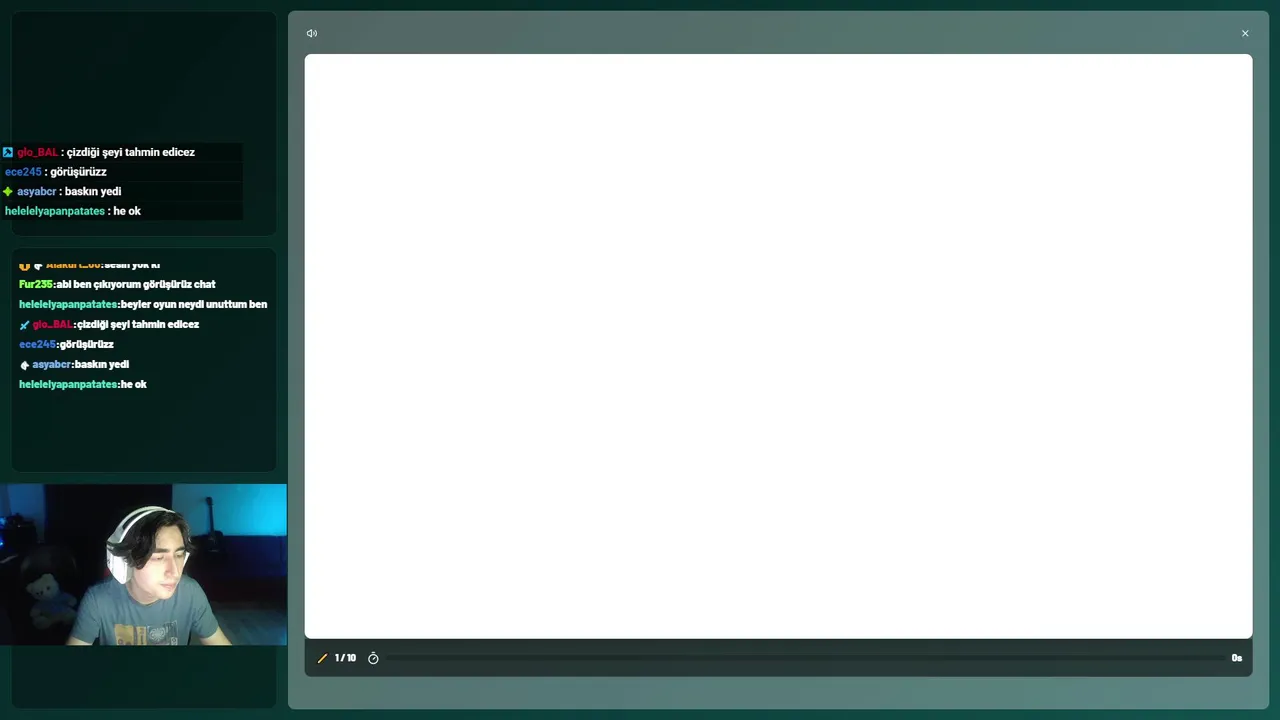This screenshot has width=1280, height=720.
Task: Click the "0s" timer value
Action: point(1237,658)
